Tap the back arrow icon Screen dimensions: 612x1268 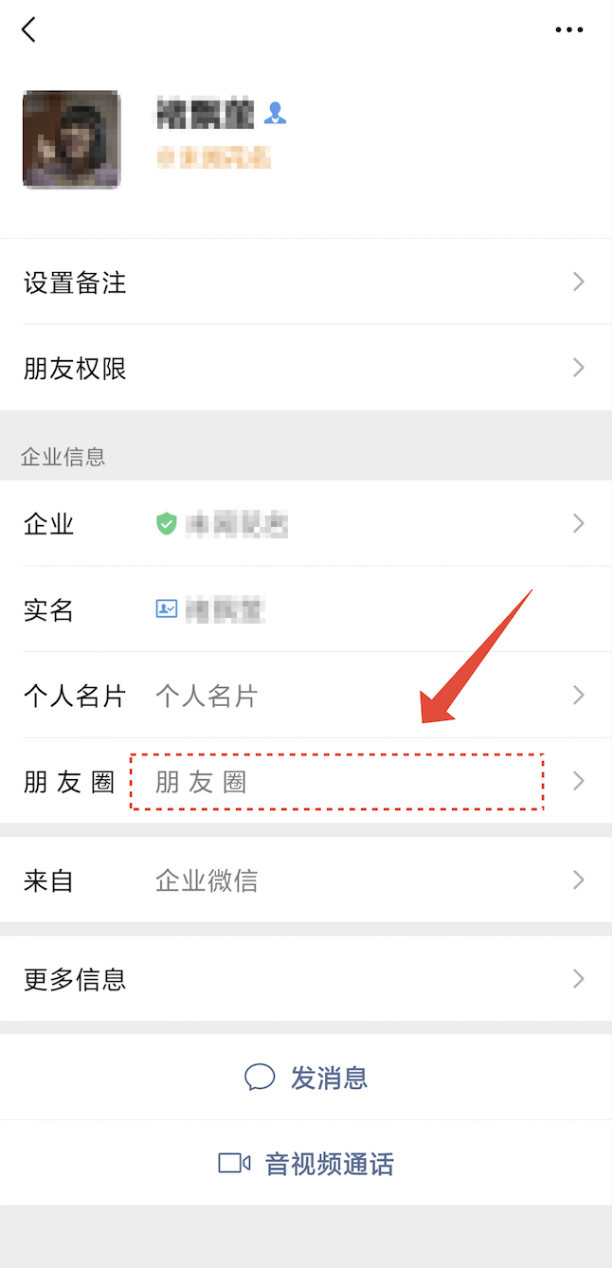(29, 30)
